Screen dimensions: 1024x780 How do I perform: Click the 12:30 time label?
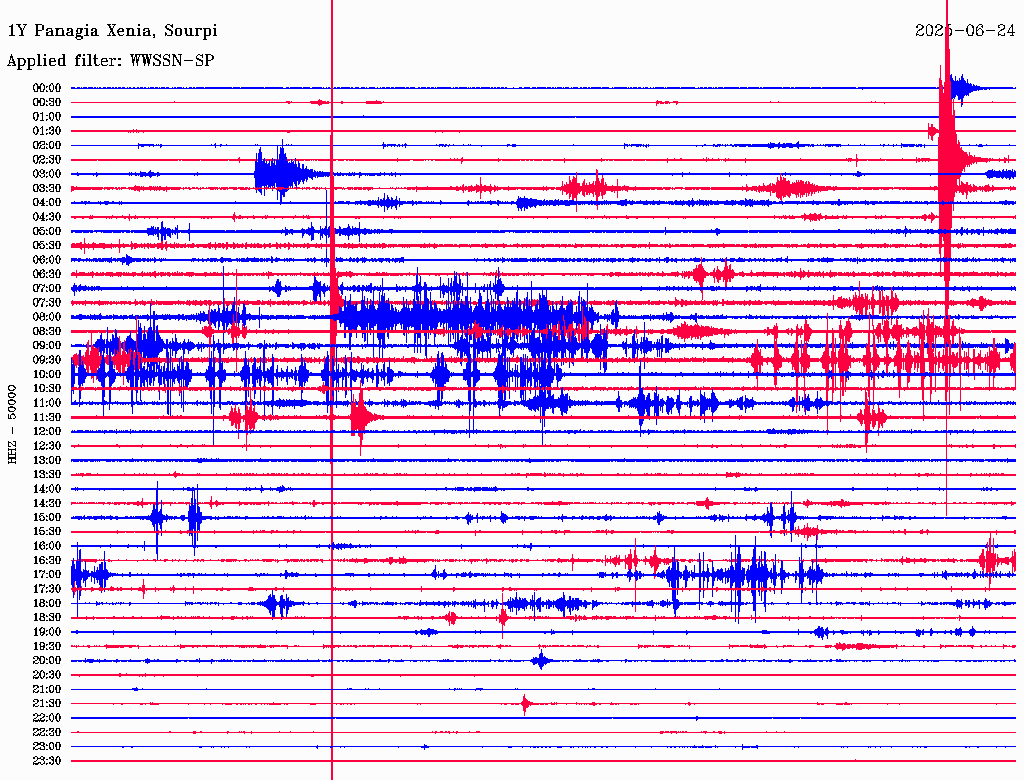coord(47,446)
